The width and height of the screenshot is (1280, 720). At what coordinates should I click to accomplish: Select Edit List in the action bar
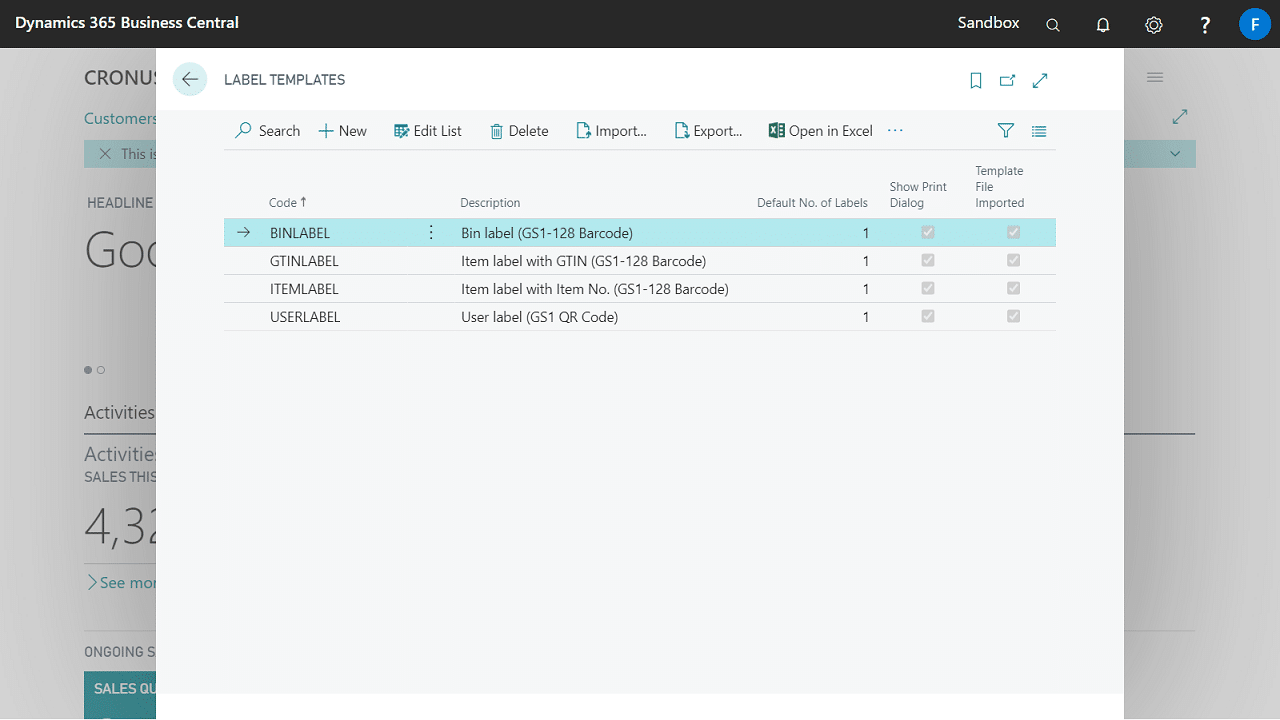[x=428, y=131]
